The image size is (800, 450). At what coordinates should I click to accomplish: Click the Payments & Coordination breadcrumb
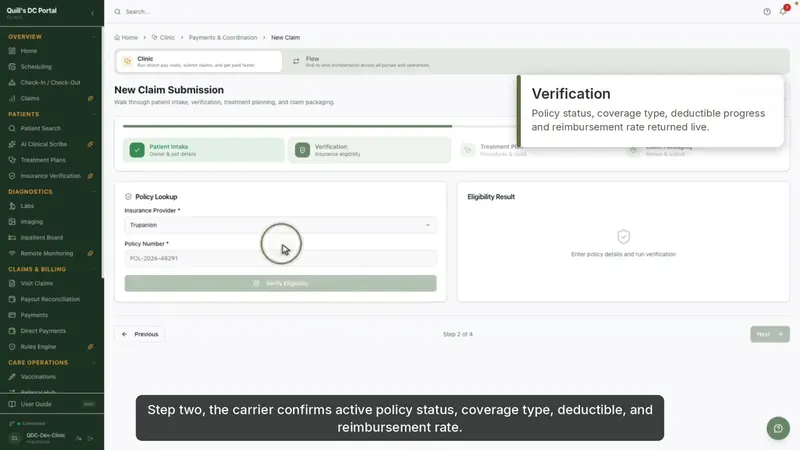(223, 38)
